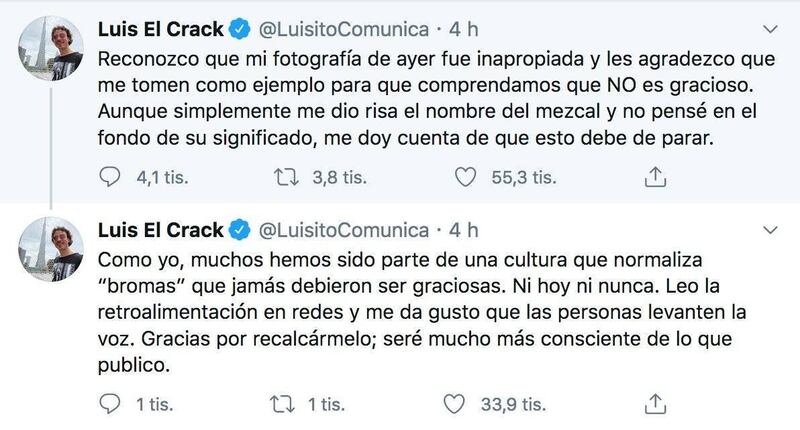Open the second tweet's chevron options menu
This screenshot has width=800, height=430.
pos(769,230)
